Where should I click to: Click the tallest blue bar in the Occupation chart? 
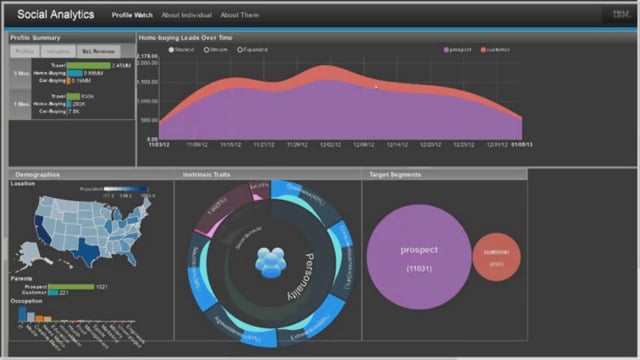point(22,314)
